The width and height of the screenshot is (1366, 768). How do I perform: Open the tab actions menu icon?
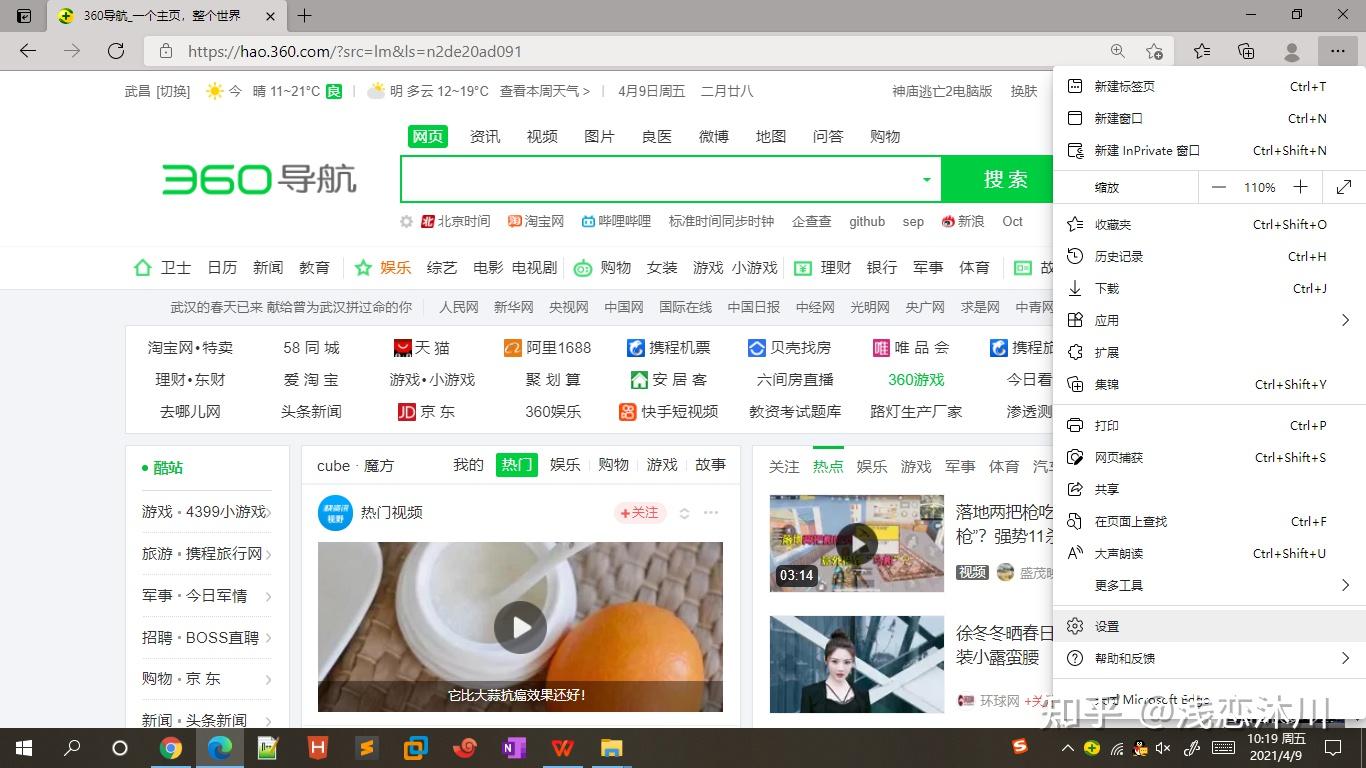click(x=24, y=16)
